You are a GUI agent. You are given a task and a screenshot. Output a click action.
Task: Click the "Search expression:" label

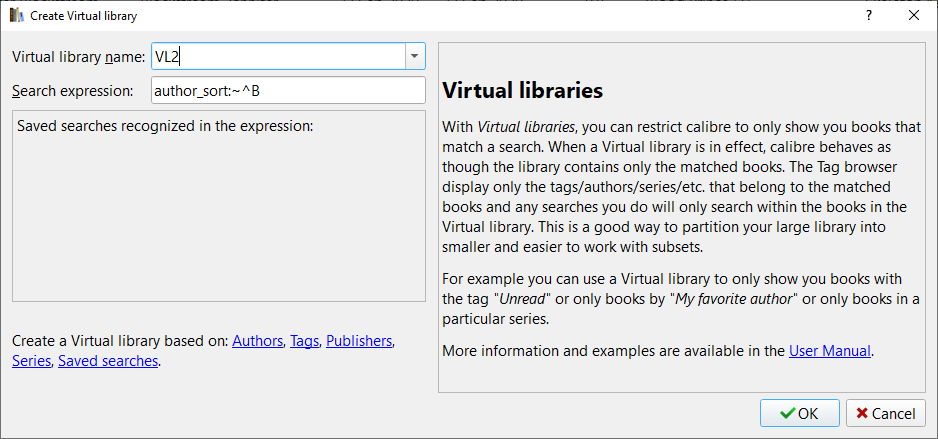coord(72,91)
